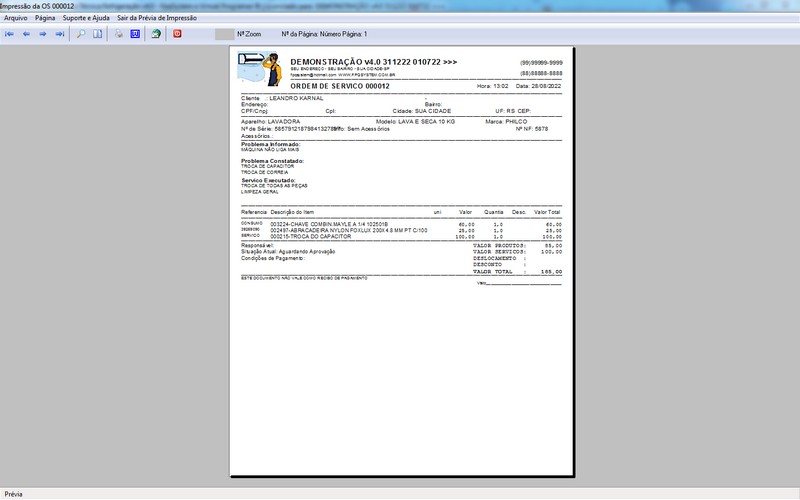Click the previous page arrow icon
This screenshot has width=800, height=500.
tap(26, 34)
